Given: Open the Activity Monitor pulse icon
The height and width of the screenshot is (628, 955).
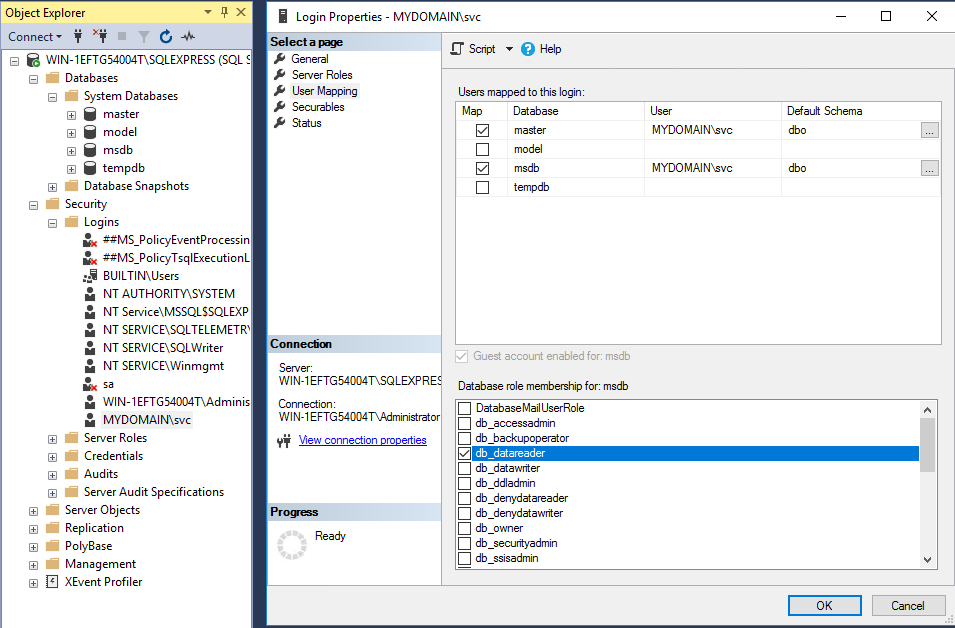Looking at the screenshot, I should click(x=188, y=37).
